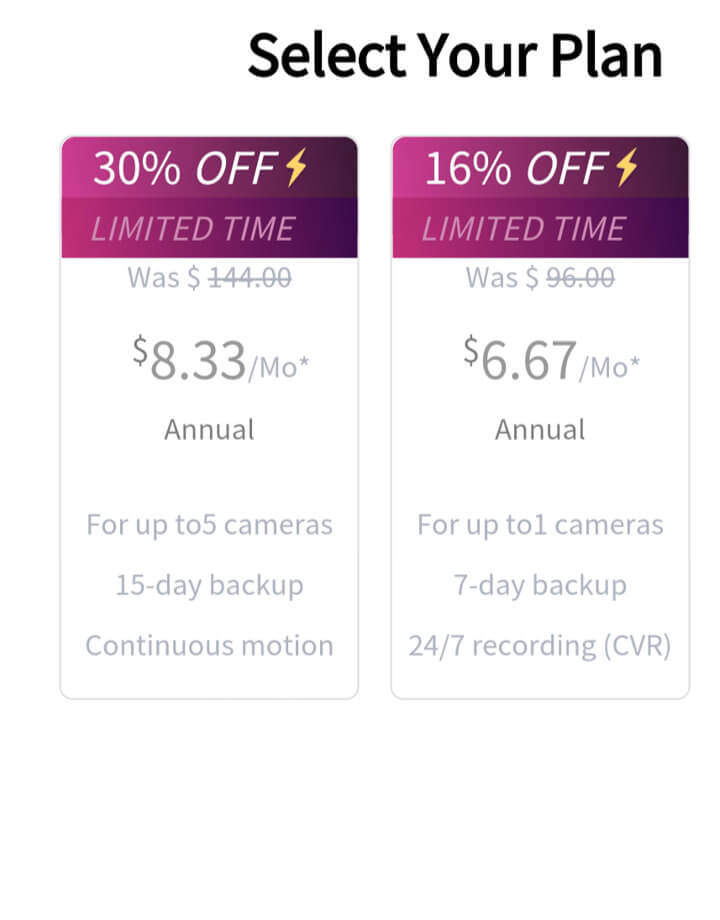720x920 pixels.
Task: Click the Select Your Plan heading
Action: click(455, 55)
